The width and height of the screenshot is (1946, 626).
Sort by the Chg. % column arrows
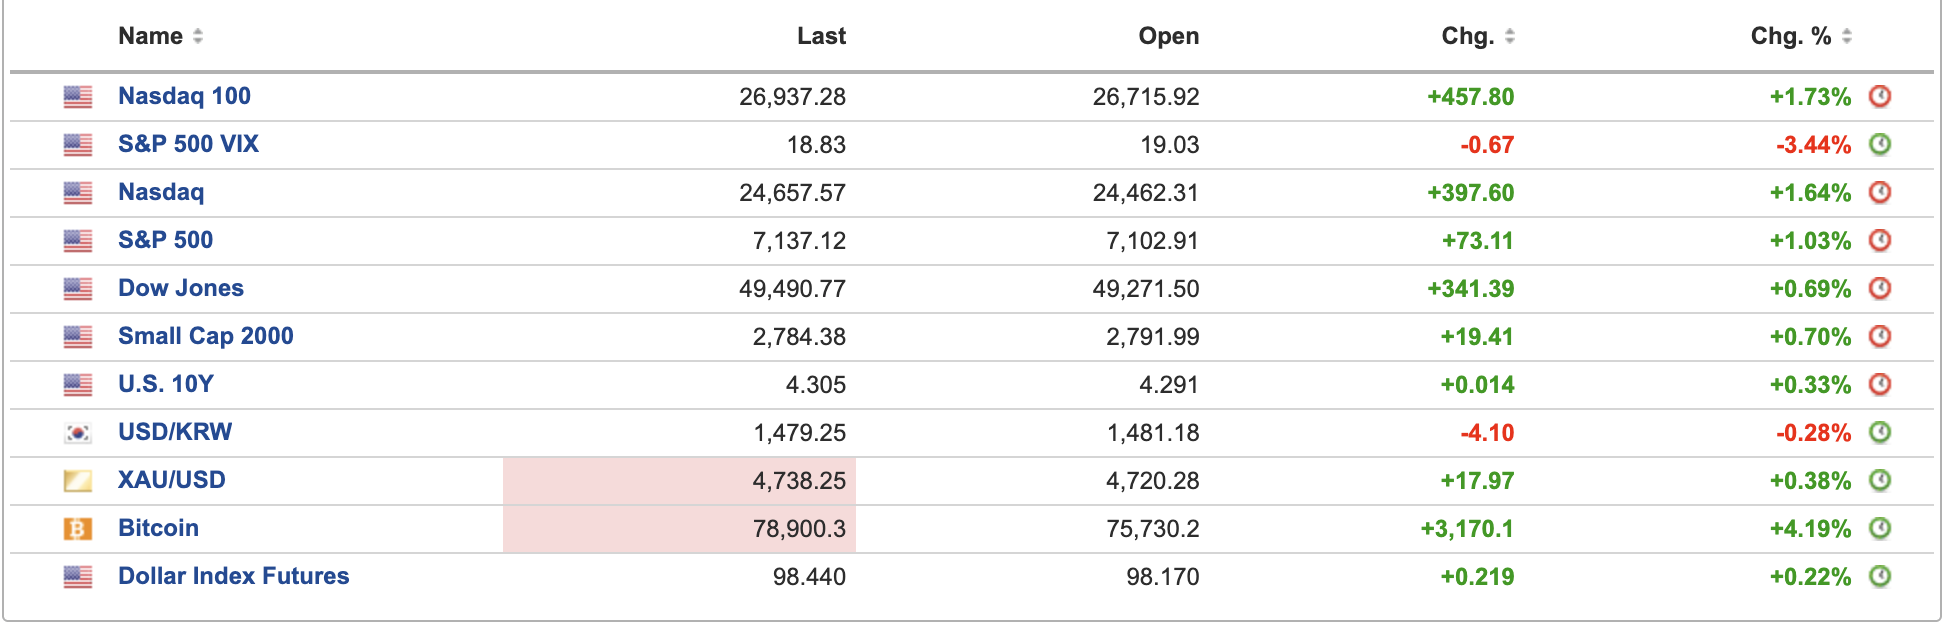[x=1846, y=37]
